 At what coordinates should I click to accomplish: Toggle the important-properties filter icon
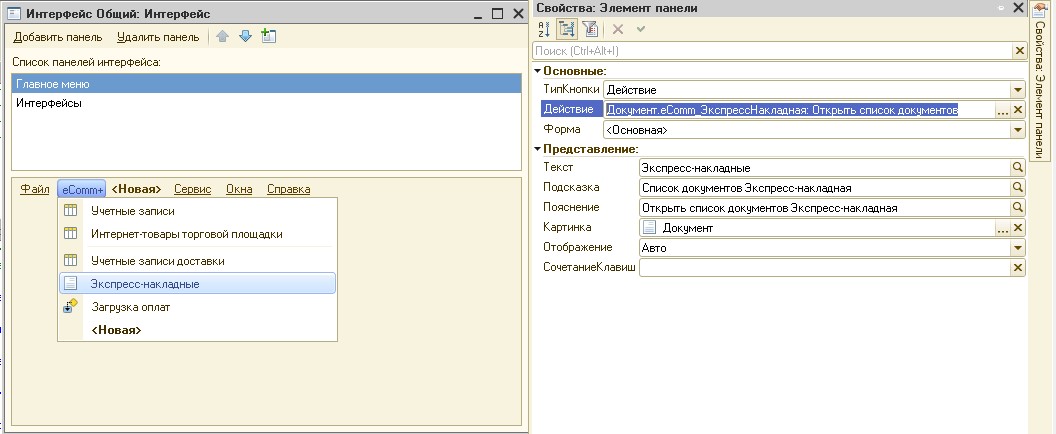point(588,30)
